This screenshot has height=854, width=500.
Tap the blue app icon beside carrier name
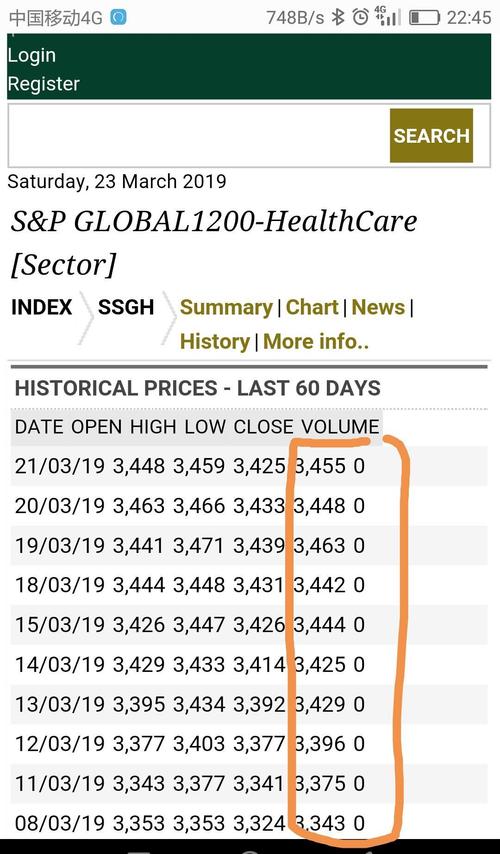point(118,17)
